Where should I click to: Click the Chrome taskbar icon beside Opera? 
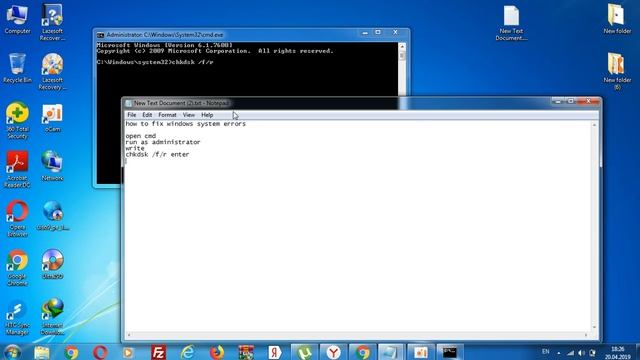(x=71, y=352)
